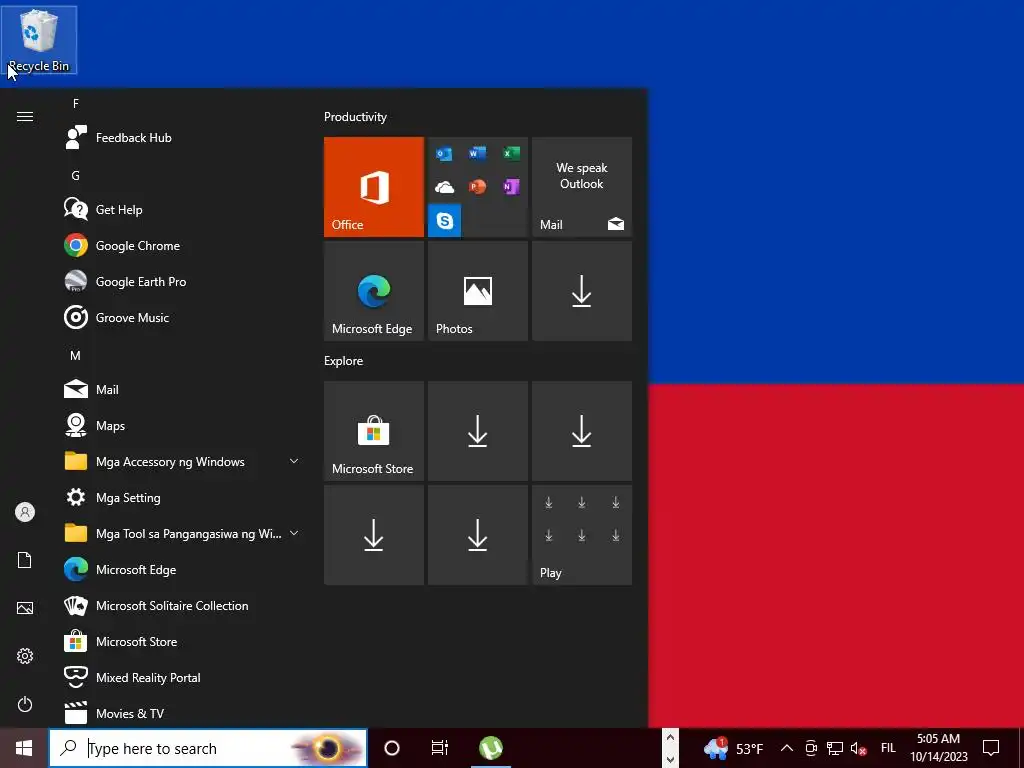The height and width of the screenshot is (768, 1024).
Task: Launch Microsoft Solitaire Collection
Action: 182,605
